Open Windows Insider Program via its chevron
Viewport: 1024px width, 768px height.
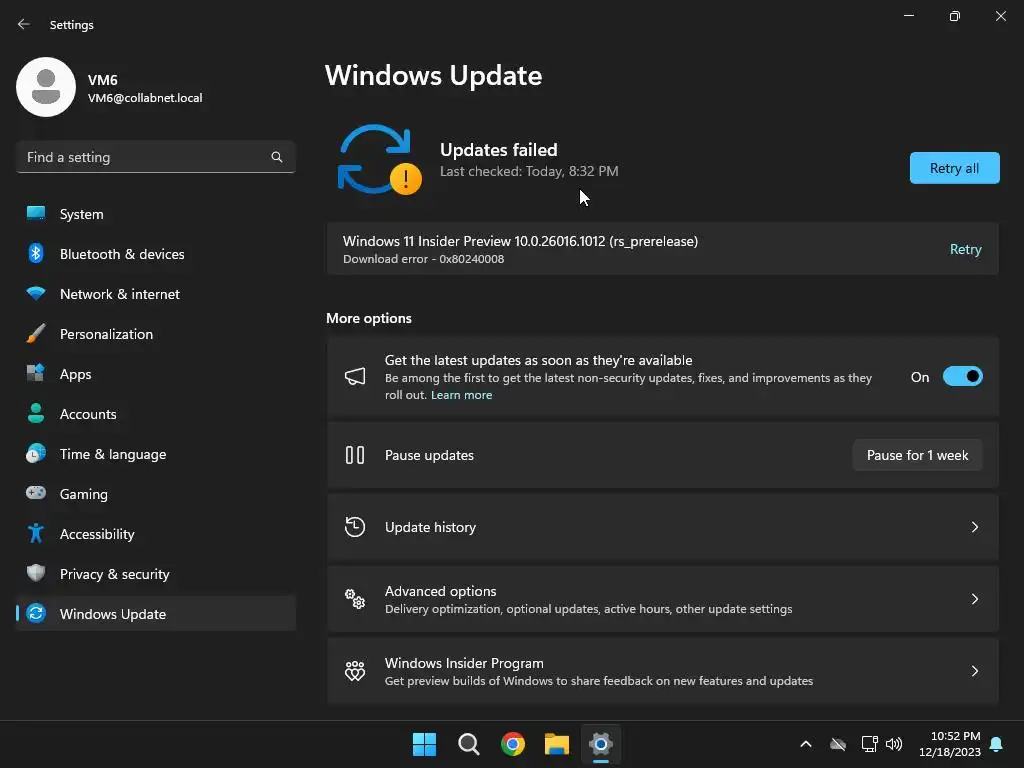(x=974, y=671)
